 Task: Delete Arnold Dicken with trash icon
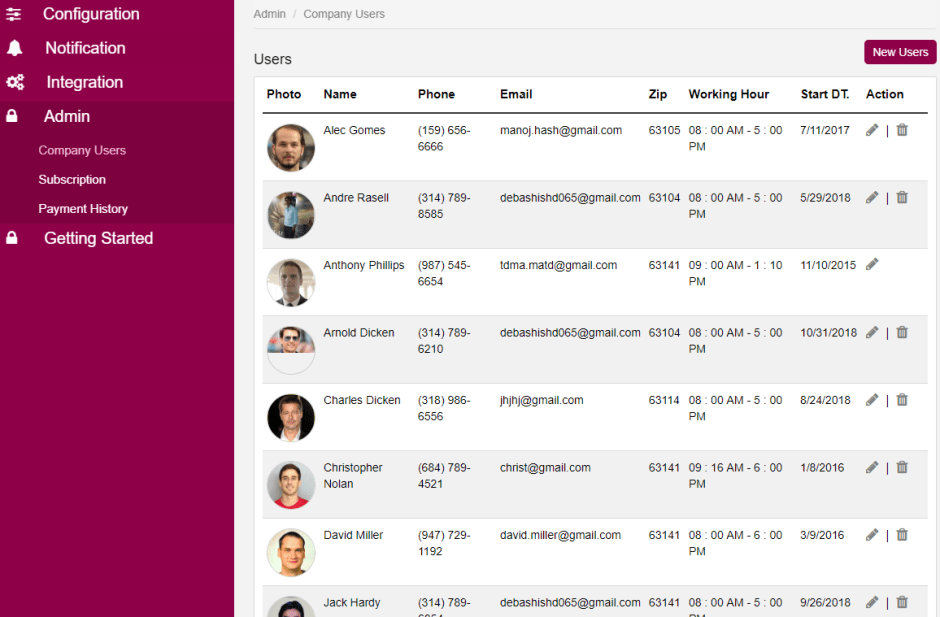pyautogui.click(x=902, y=333)
